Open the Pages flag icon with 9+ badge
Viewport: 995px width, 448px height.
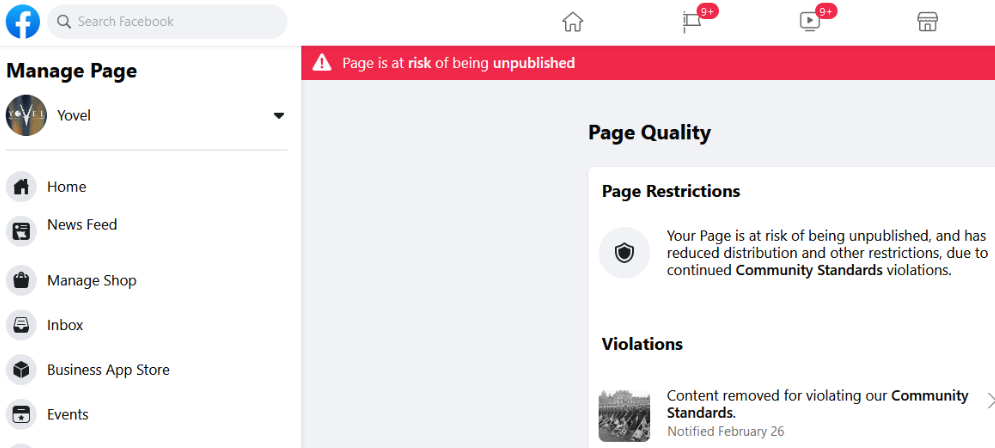click(x=692, y=22)
